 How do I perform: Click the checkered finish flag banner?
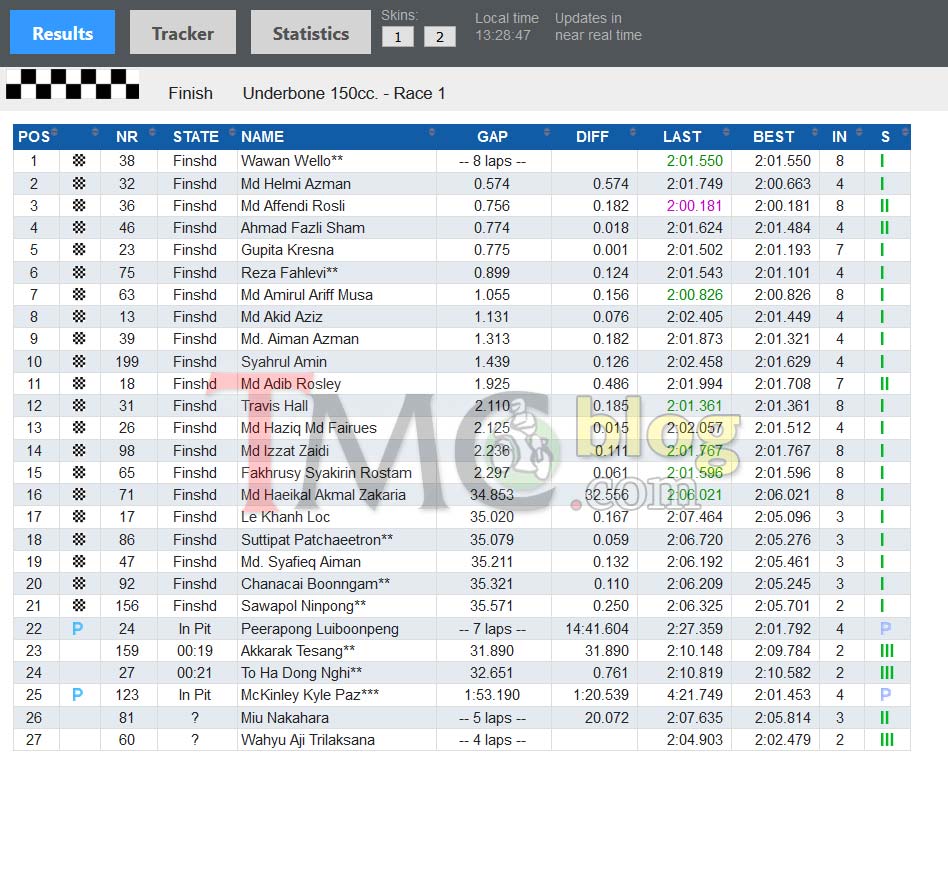click(x=73, y=84)
